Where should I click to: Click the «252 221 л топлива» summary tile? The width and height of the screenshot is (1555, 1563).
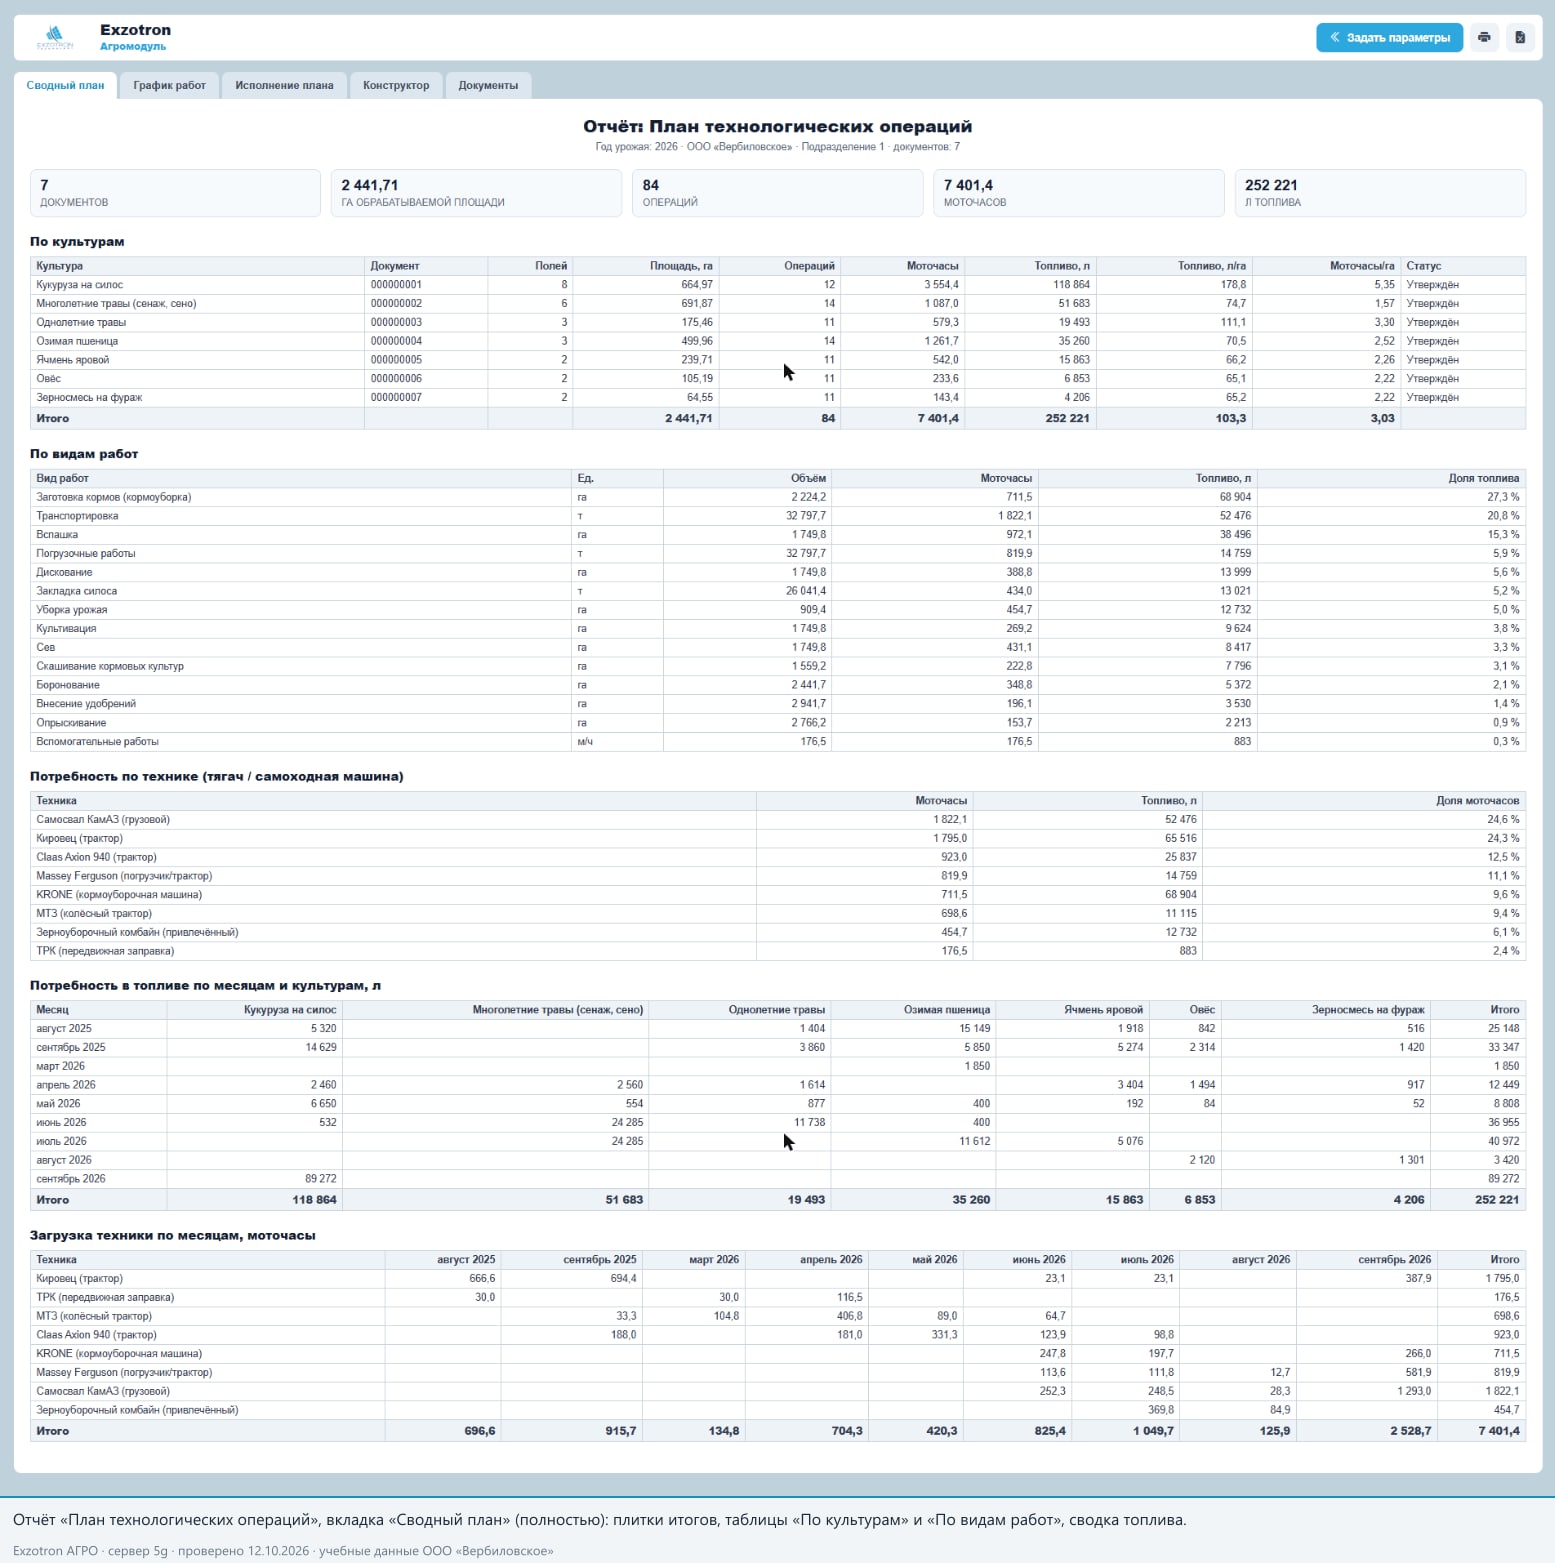click(1380, 193)
